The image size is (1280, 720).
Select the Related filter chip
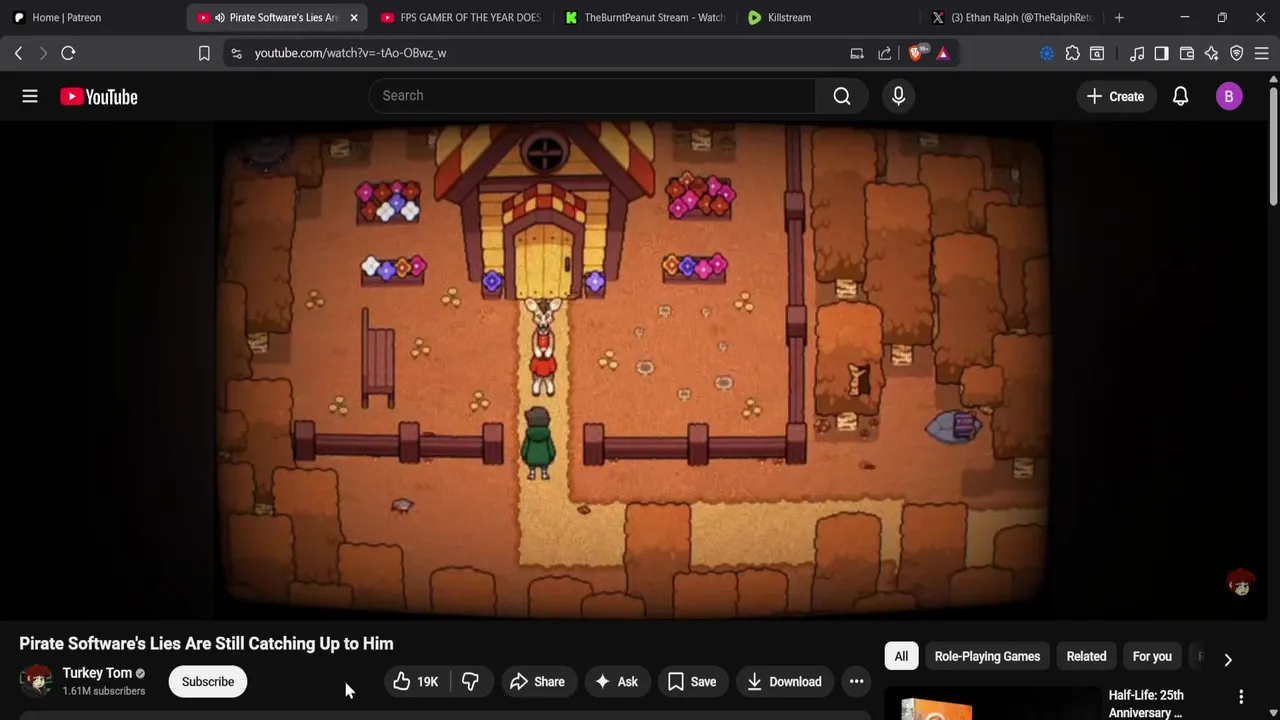point(1086,656)
